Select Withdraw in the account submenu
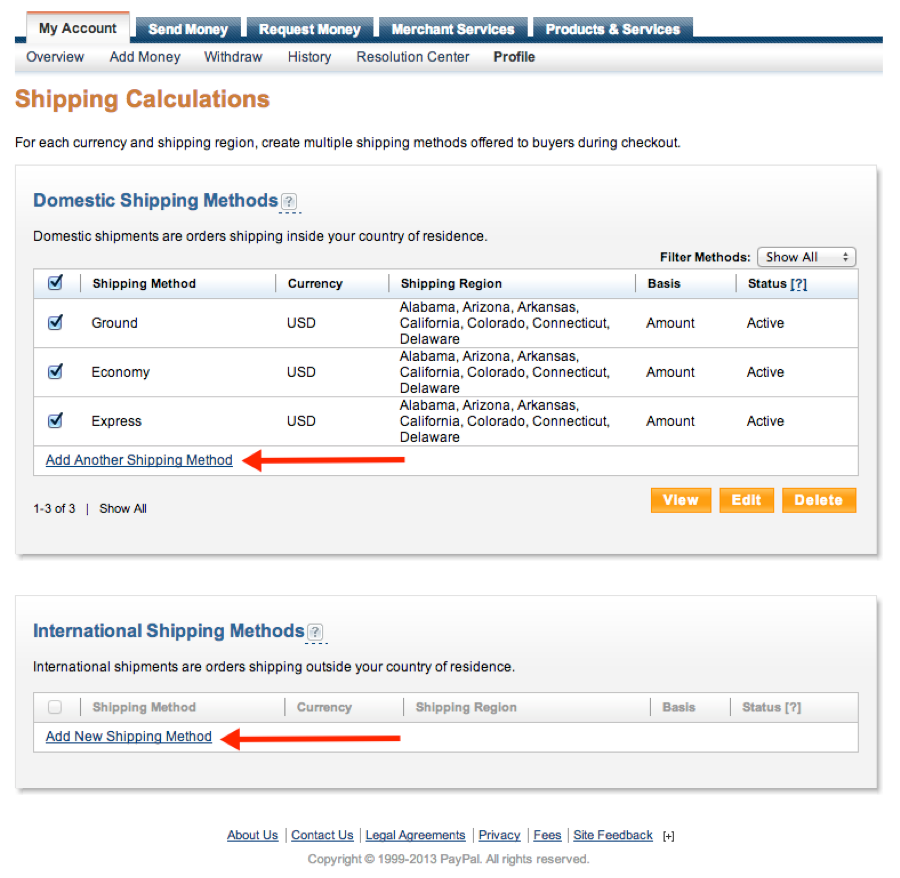 [233, 57]
